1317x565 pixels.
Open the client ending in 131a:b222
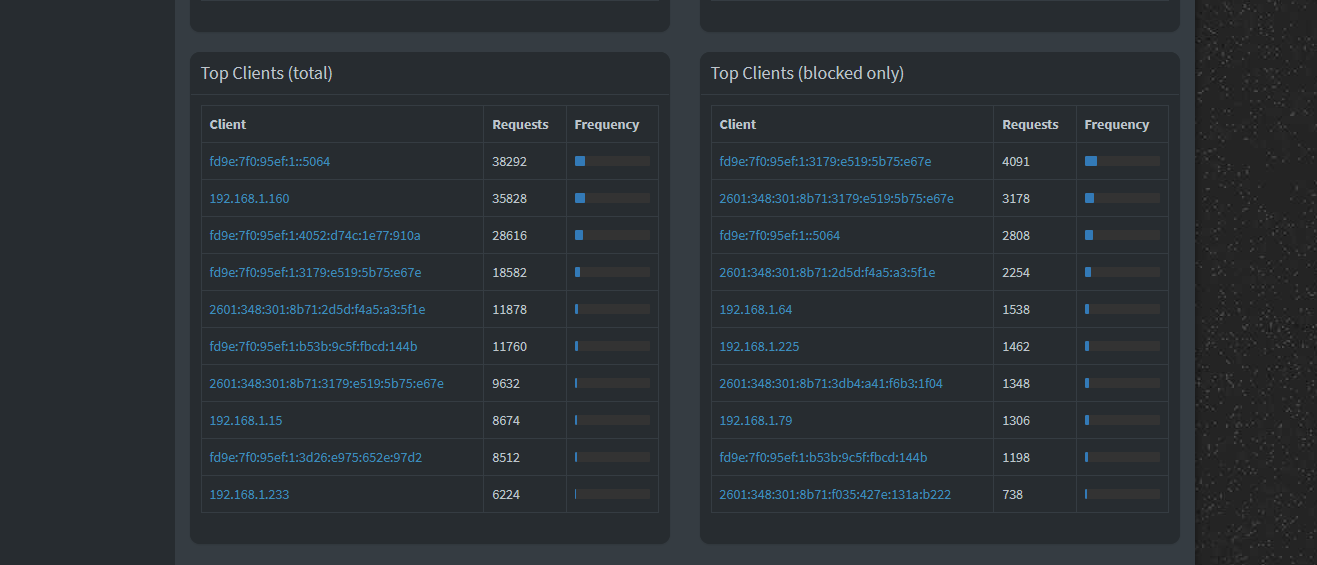(834, 495)
